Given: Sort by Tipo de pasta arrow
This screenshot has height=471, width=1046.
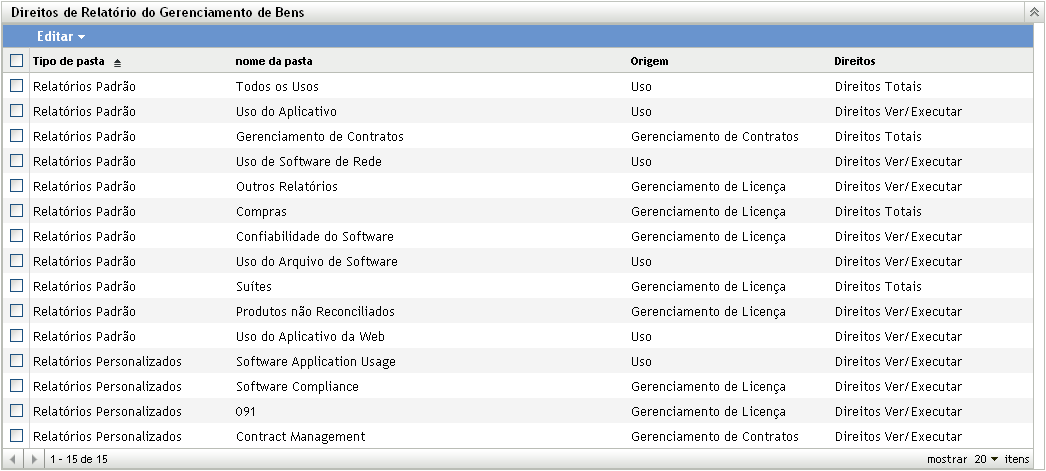Looking at the screenshot, I should pyautogui.click(x=117, y=61).
